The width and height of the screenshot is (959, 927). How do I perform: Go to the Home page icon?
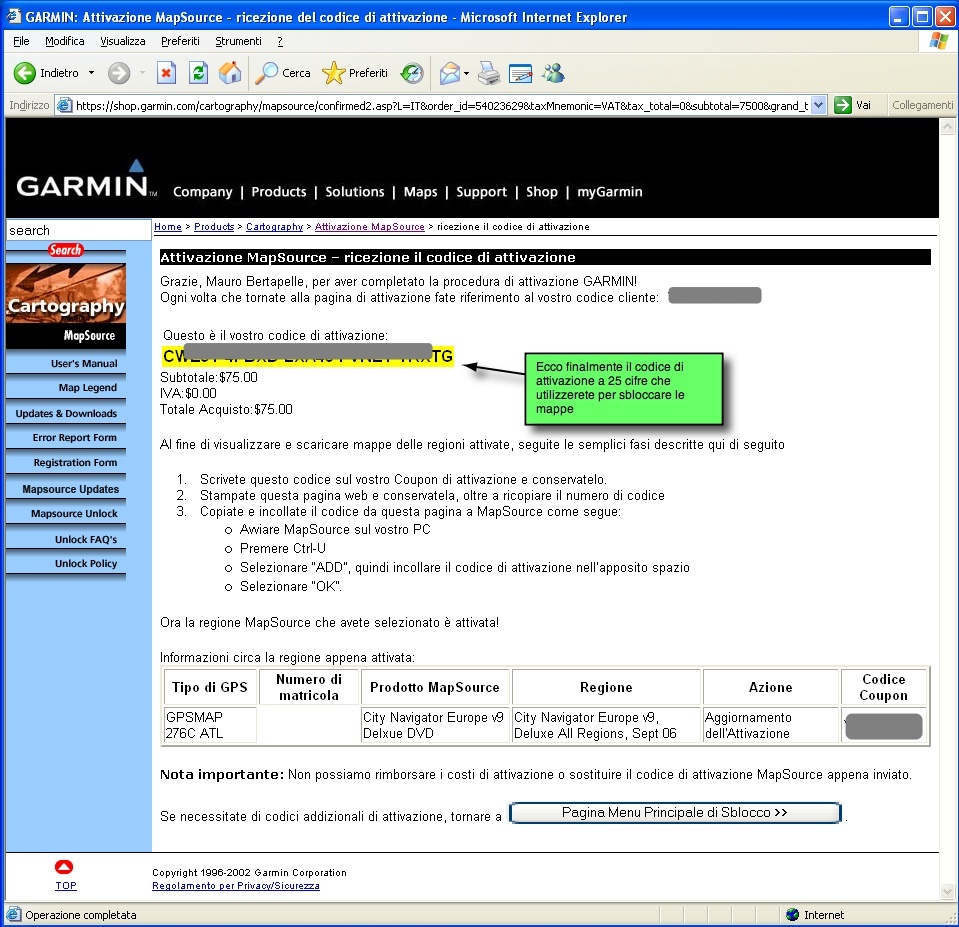click(230, 73)
